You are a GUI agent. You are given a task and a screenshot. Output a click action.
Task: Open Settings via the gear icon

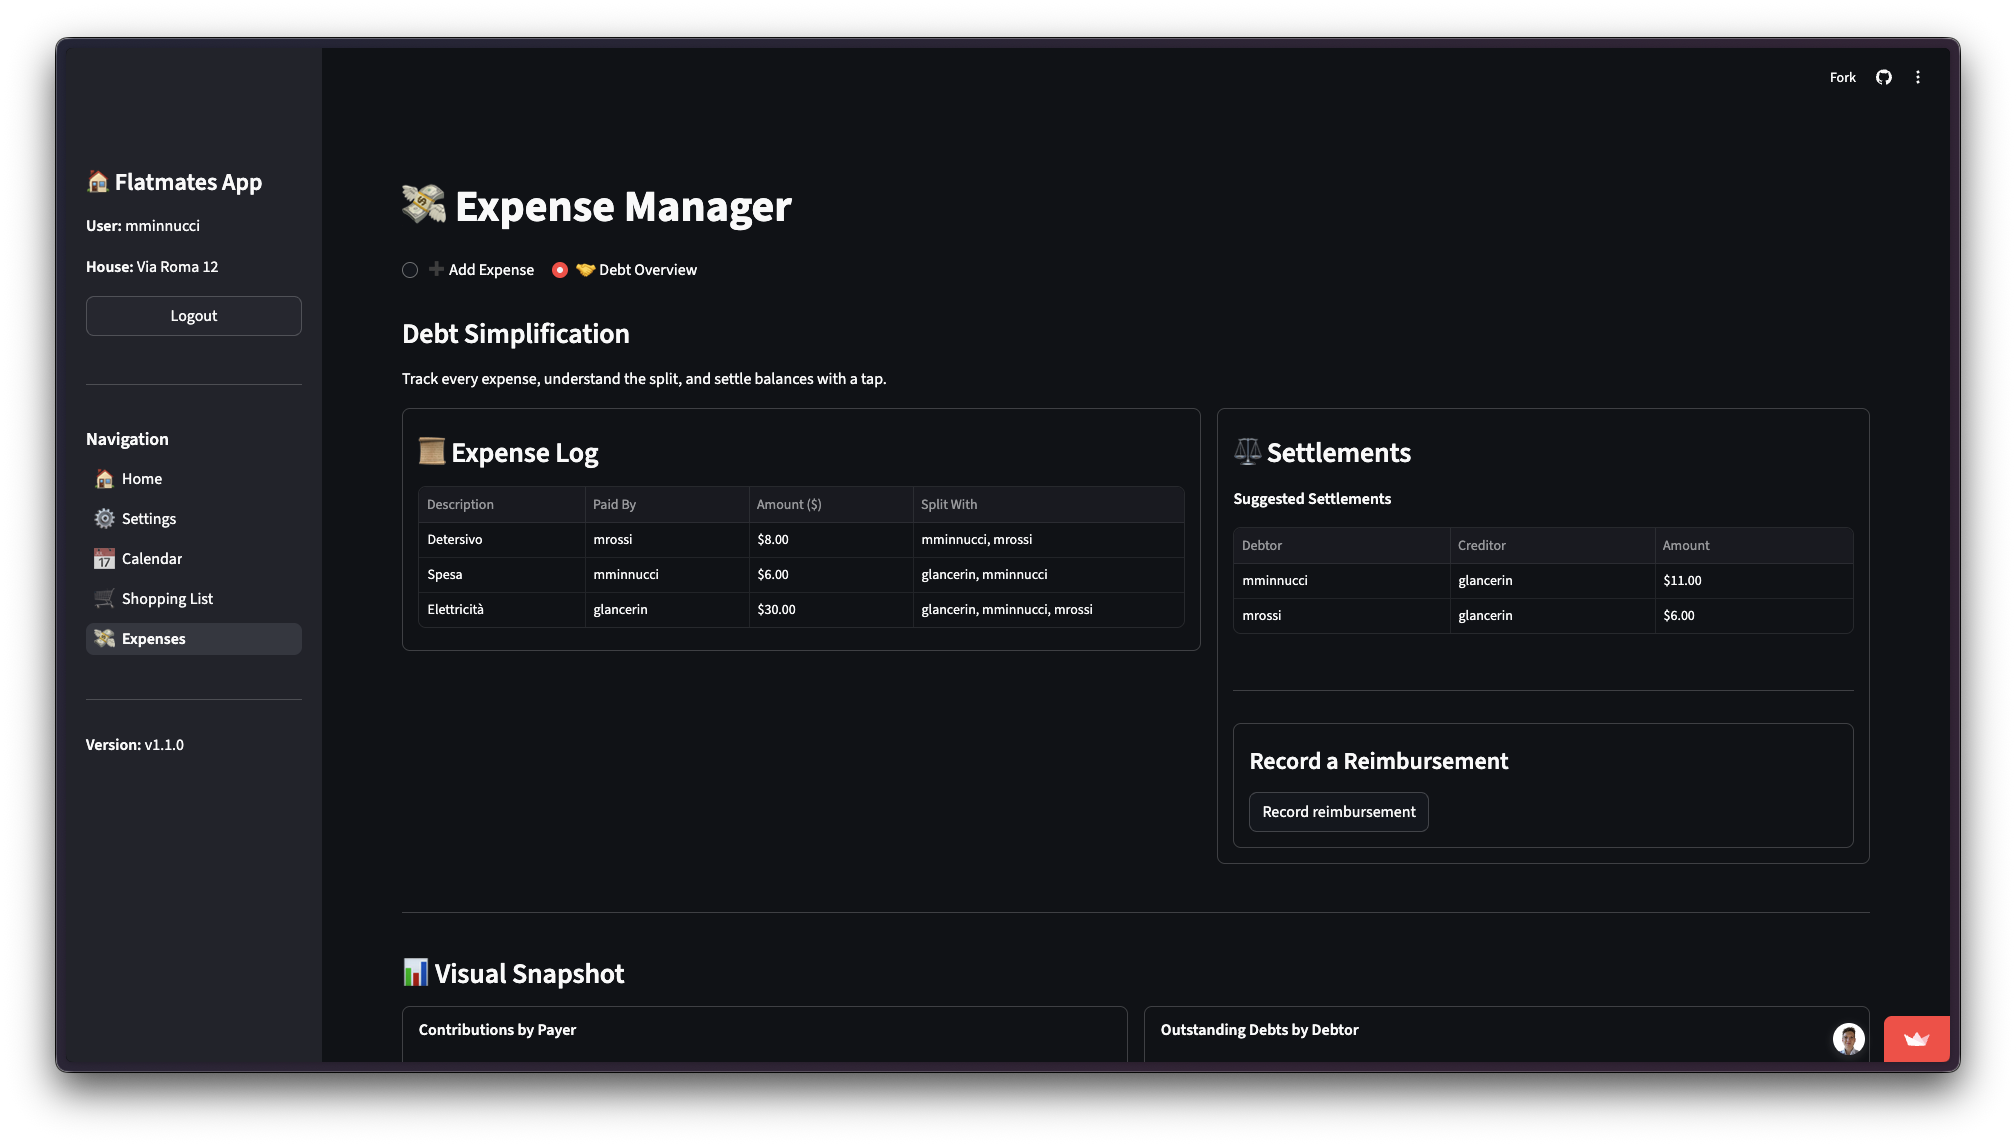click(x=104, y=519)
